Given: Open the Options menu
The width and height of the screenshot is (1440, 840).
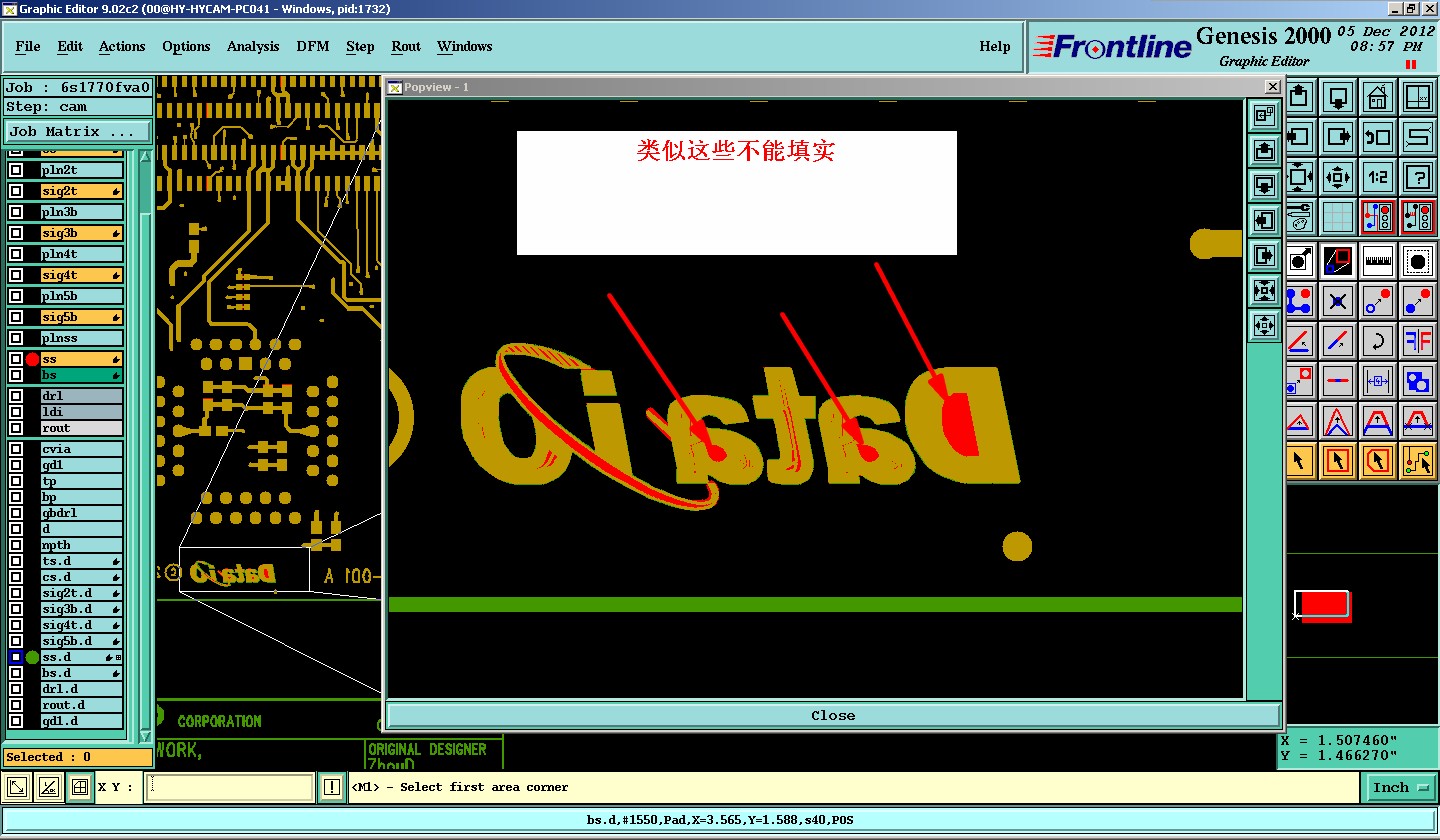Looking at the screenshot, I should pos(186,46).
